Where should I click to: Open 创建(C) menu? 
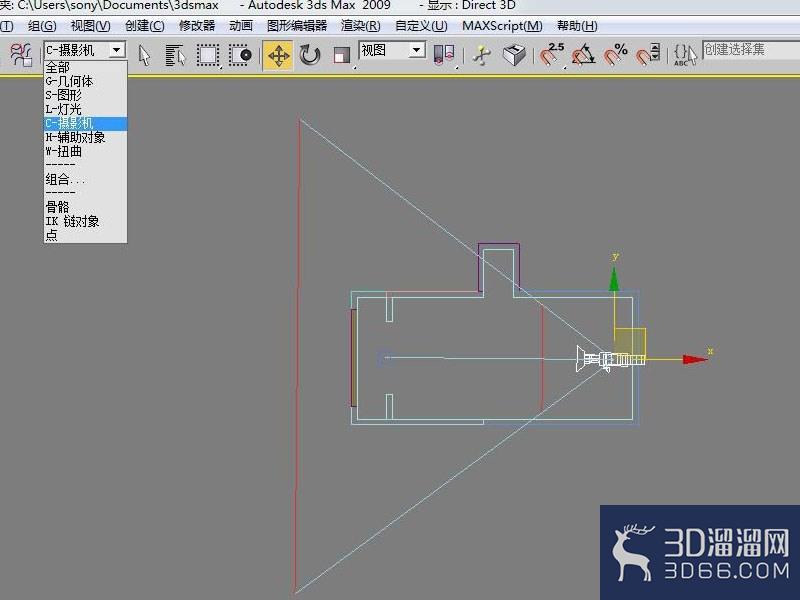(144, 26)
